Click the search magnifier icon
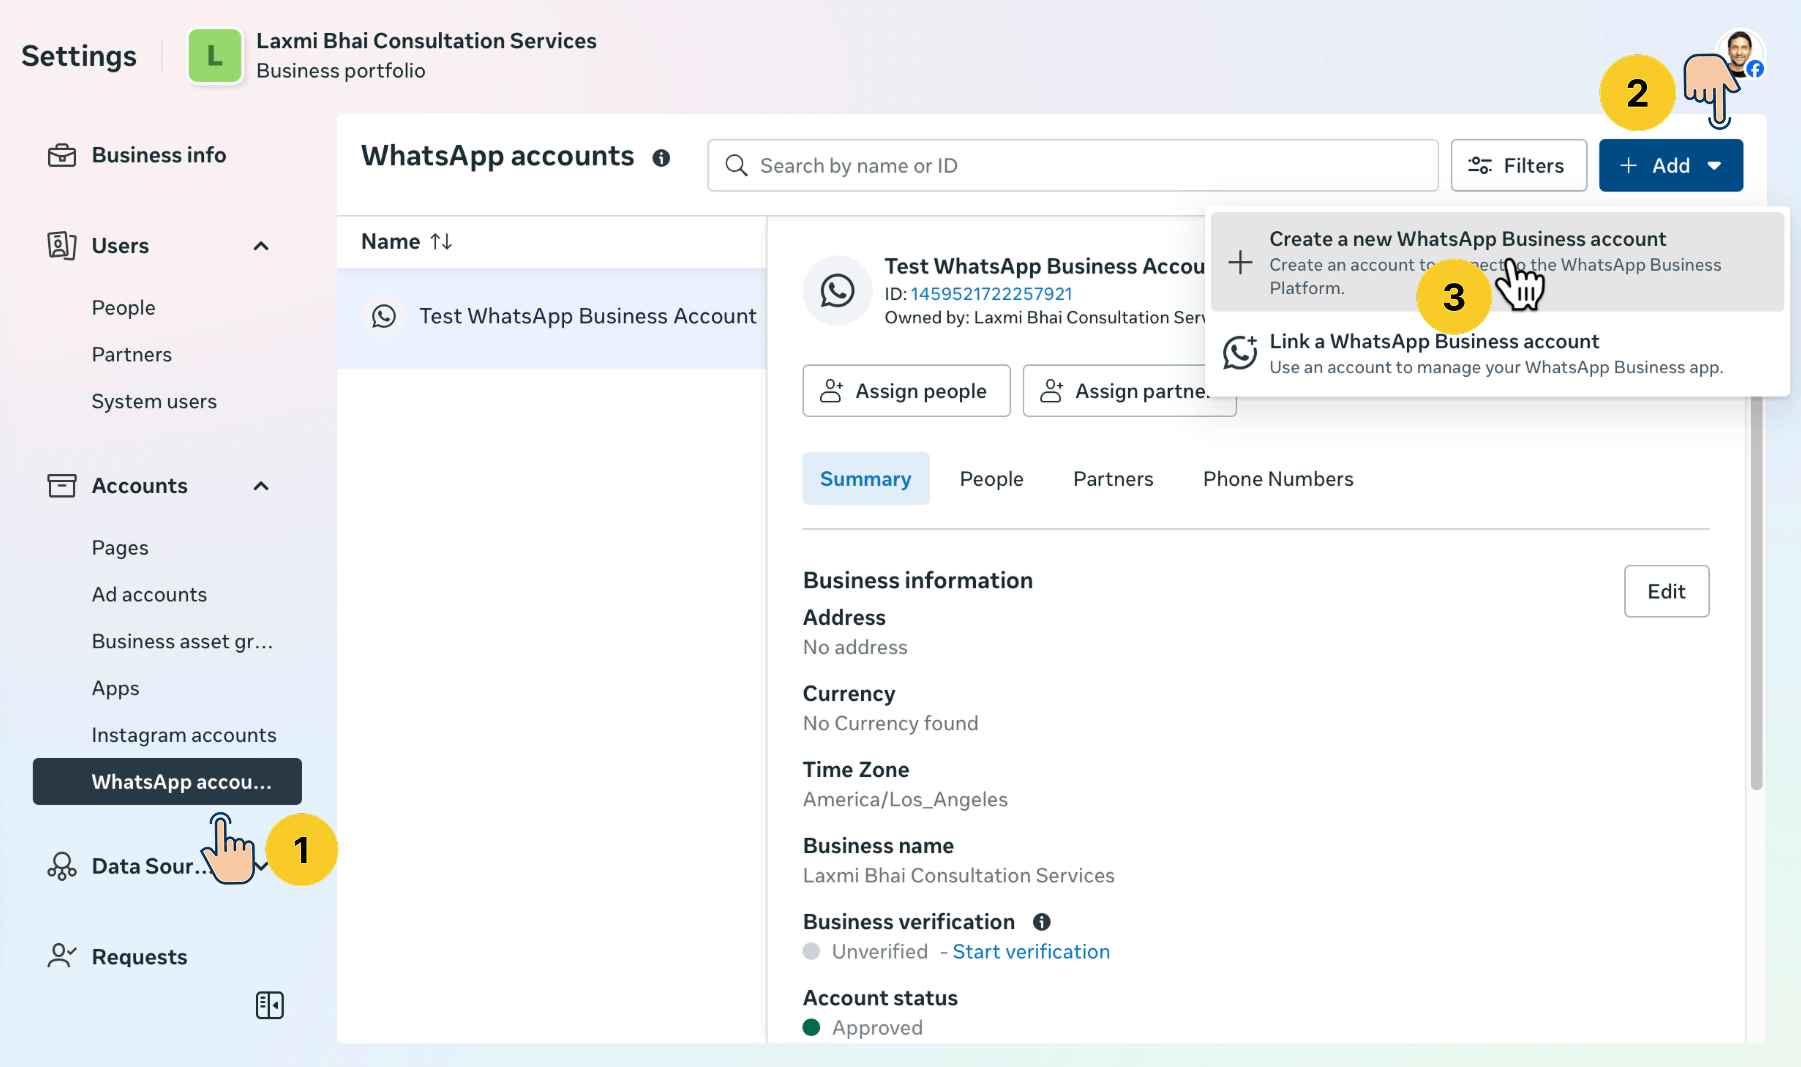Image resolution: width=1801 pixels, height=1067 pixels. pyautogui.click(x=736, y=165)
